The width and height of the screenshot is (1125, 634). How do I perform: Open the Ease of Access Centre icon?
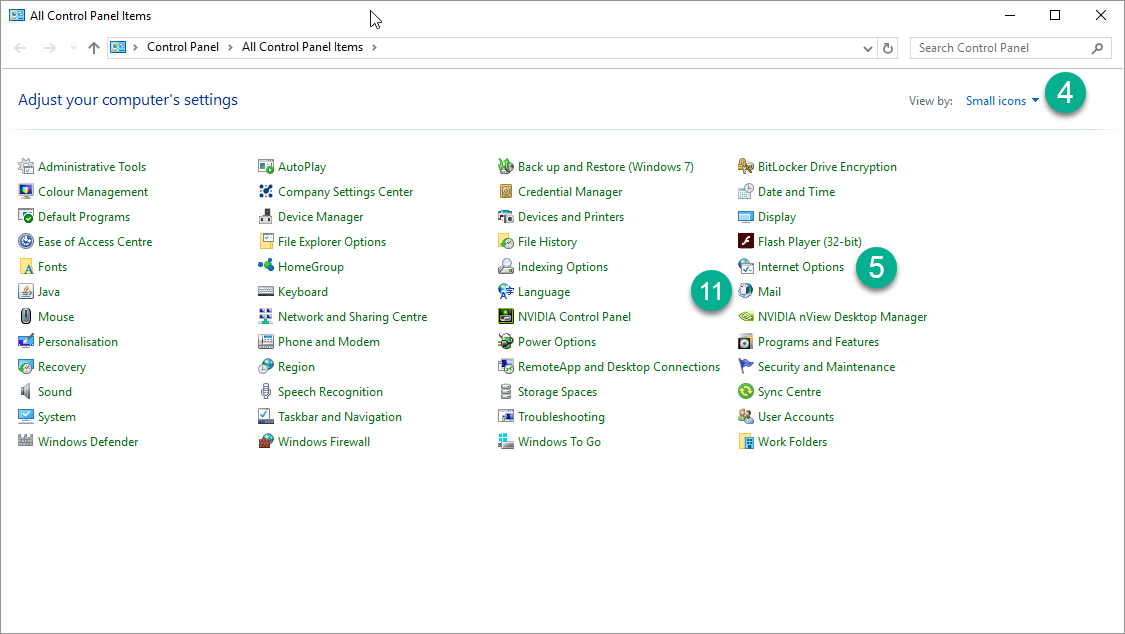(26, 242)
